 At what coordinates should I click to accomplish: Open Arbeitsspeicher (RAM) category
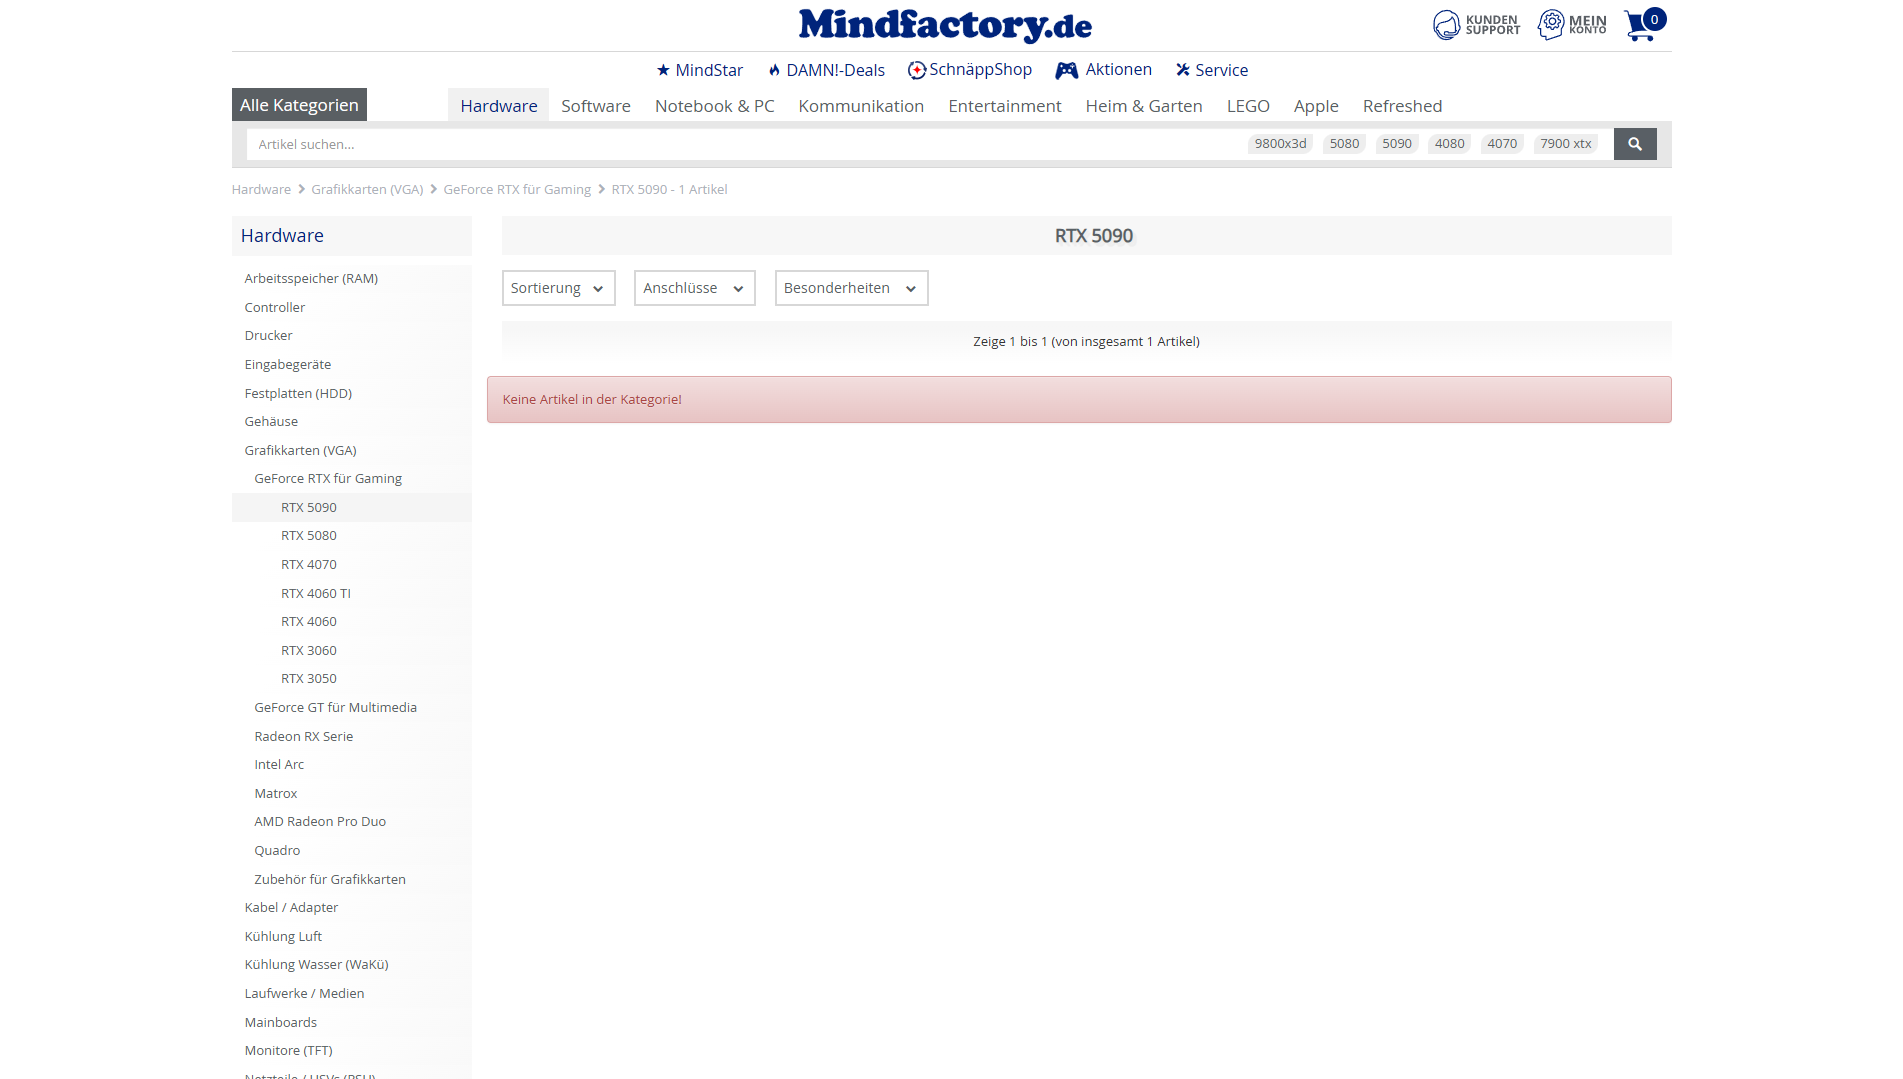tap(311, 279)
